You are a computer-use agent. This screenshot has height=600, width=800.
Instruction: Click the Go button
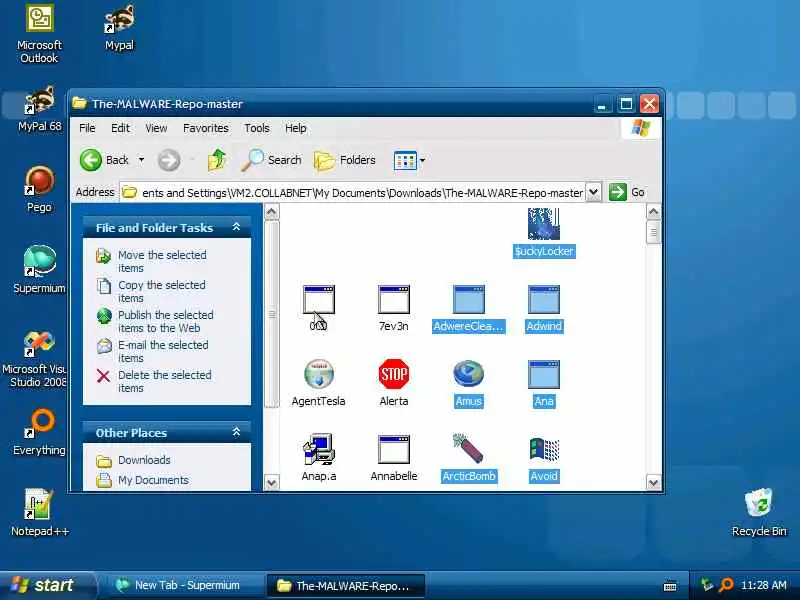point(627,192)
